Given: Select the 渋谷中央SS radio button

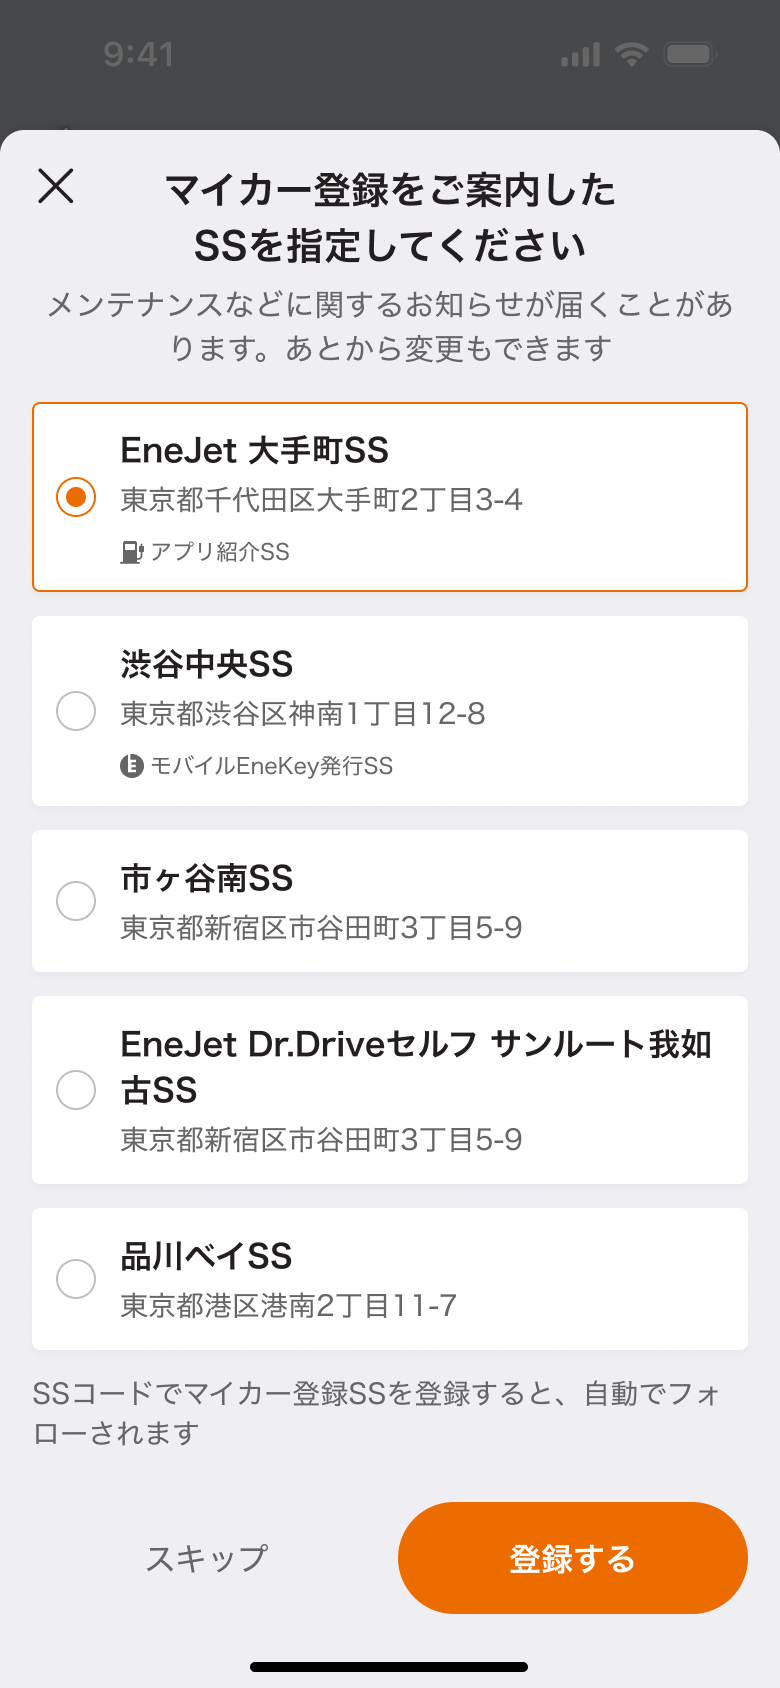Looking at the screenshot, I should click(x=76, y=711).
